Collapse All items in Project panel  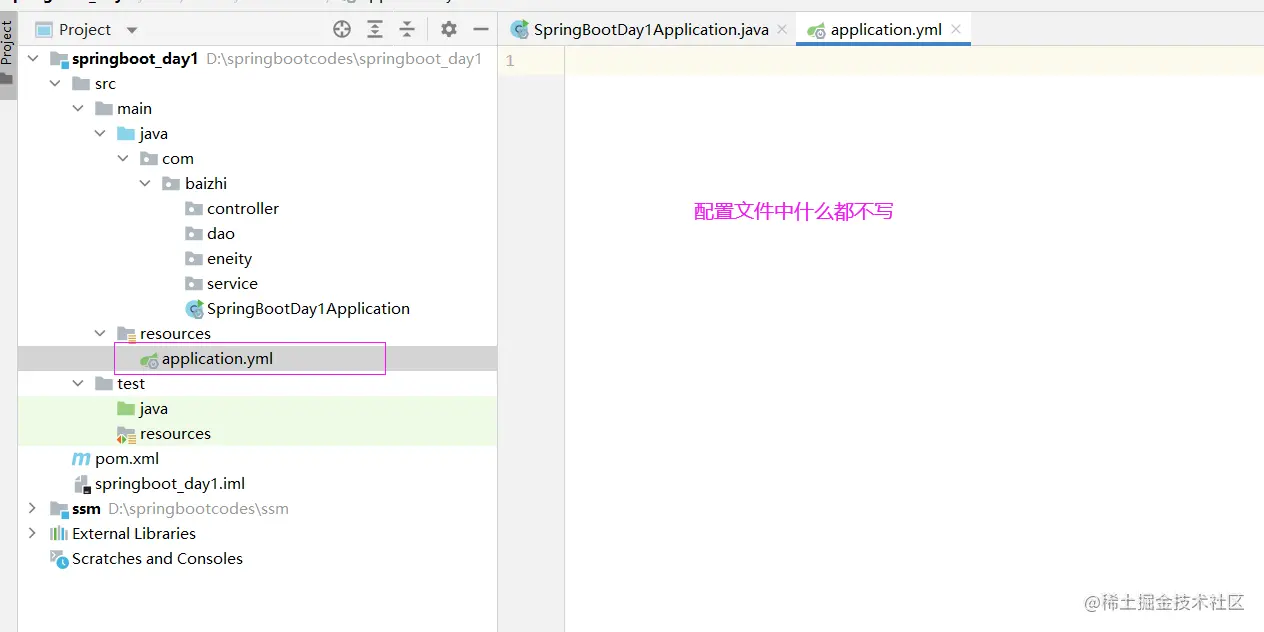point(409,29)
